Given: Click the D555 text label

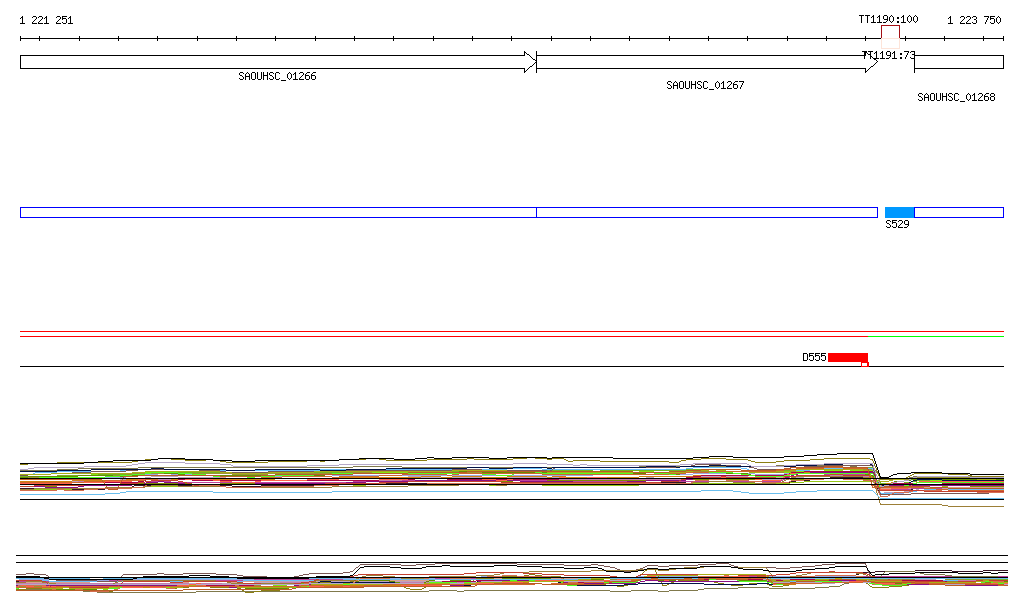Looking at the screenshot, I should click(814, 357).
